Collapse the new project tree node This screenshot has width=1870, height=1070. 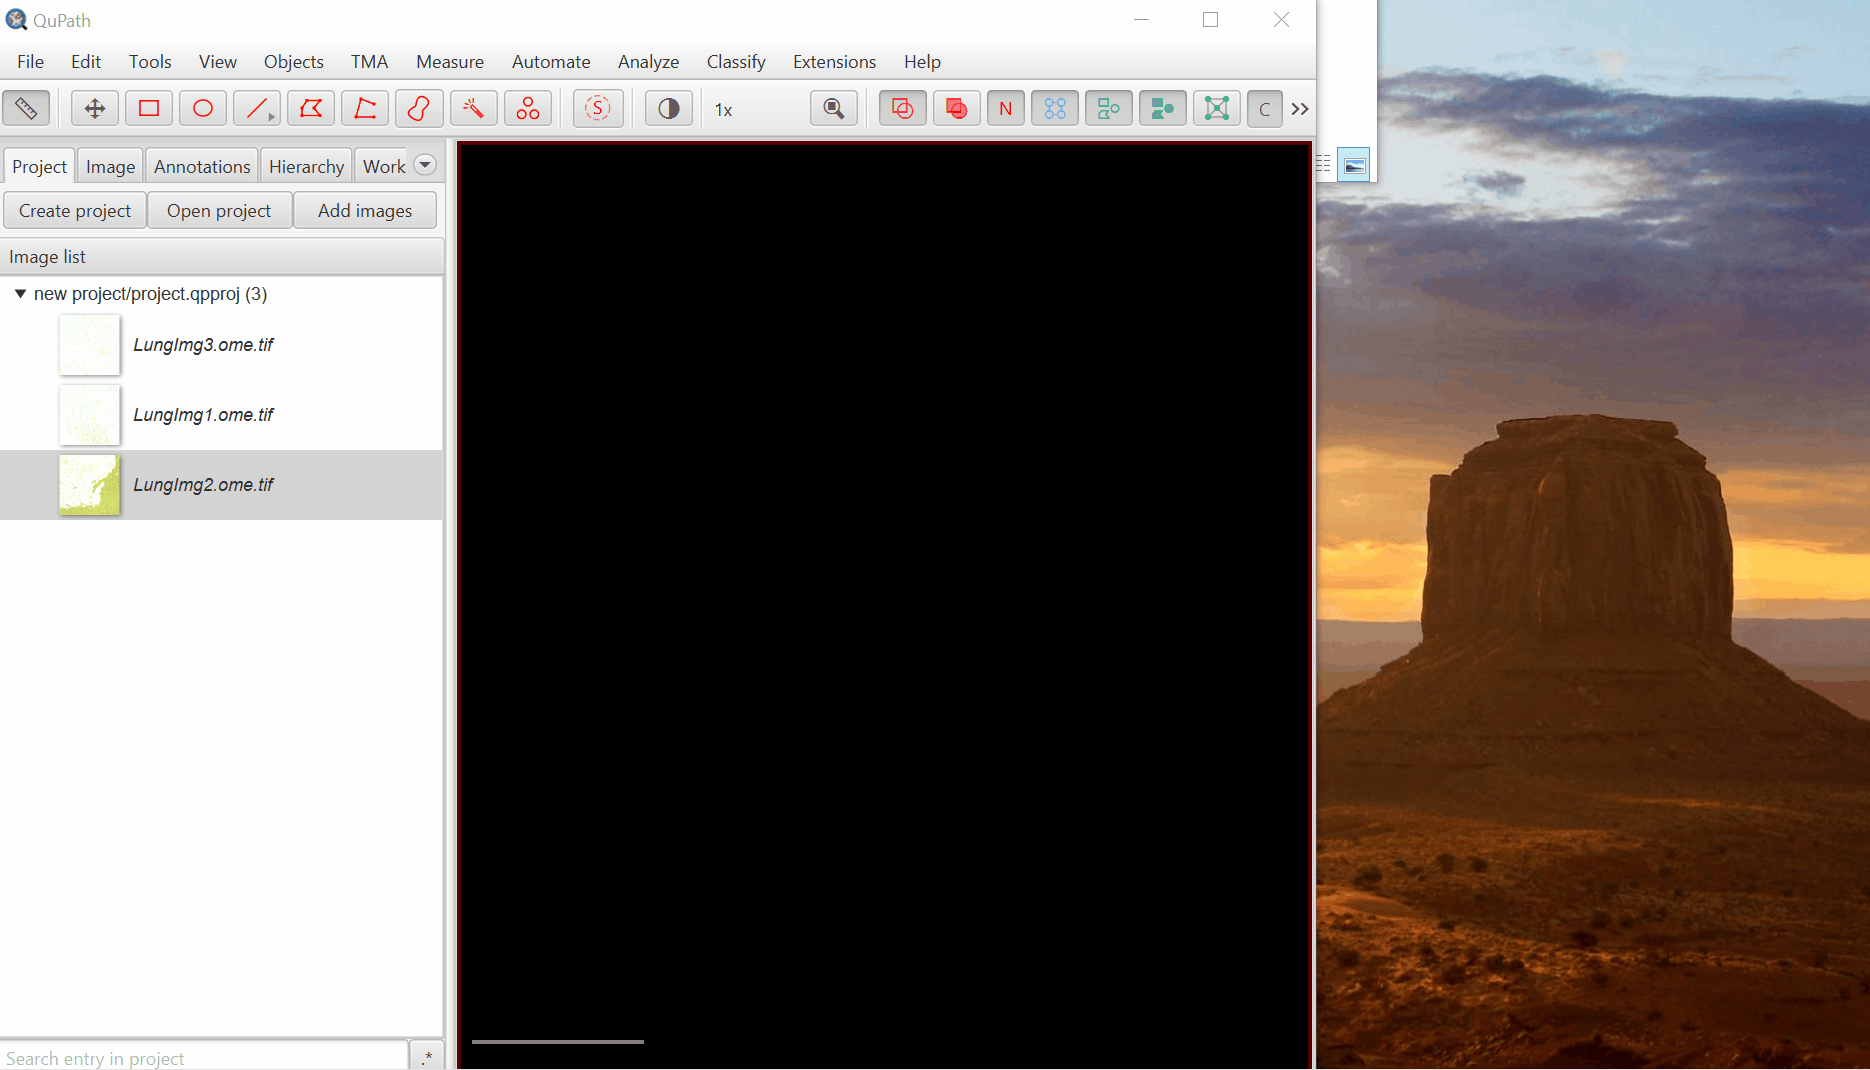[x=20, y=294]
